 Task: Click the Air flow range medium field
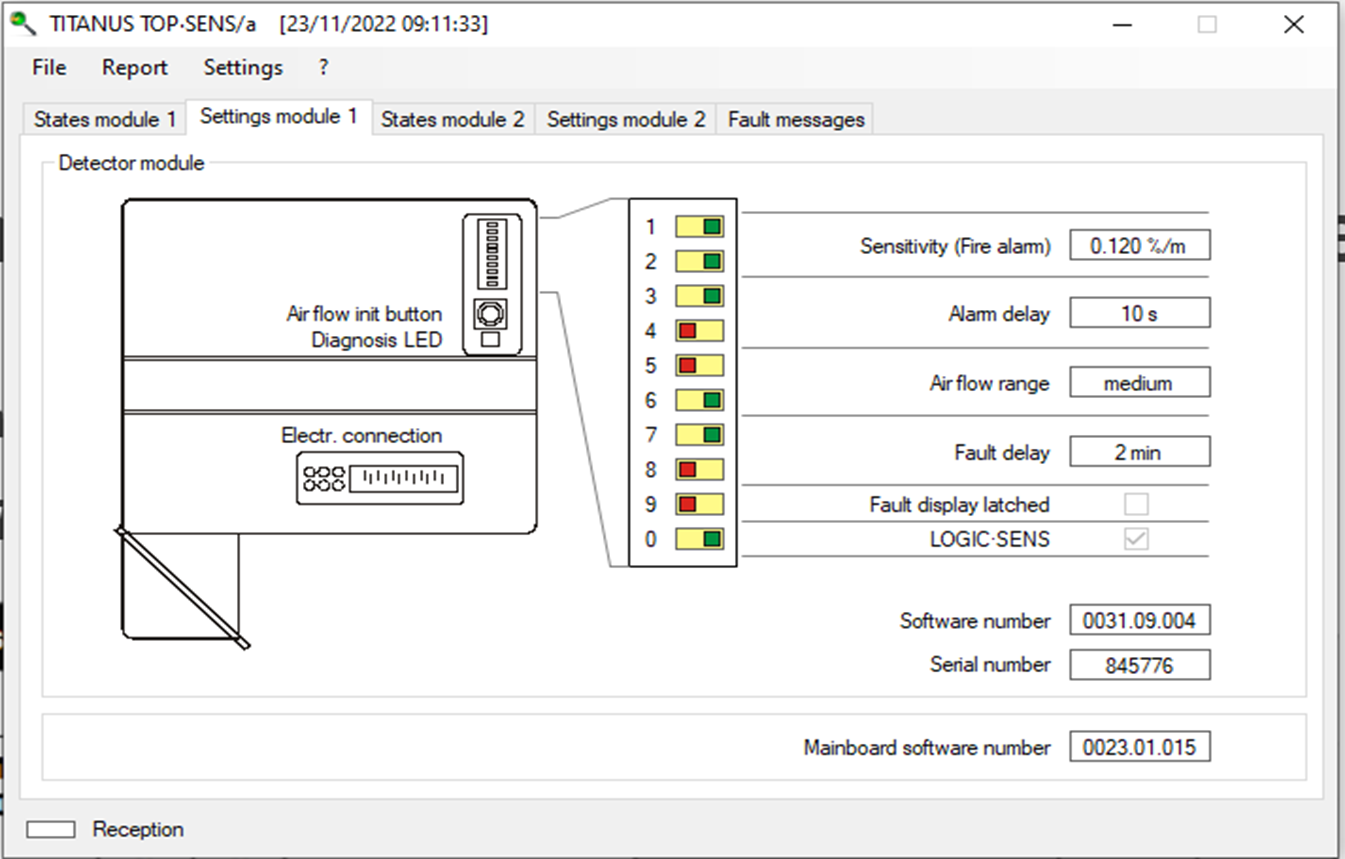(1139, 382)
